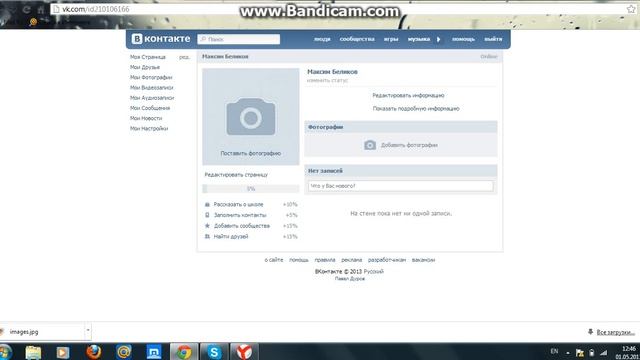Screen dimensions: 640x360
Task: Open the помощь header link
Action: pyautogui.click(x=463, y=39)
